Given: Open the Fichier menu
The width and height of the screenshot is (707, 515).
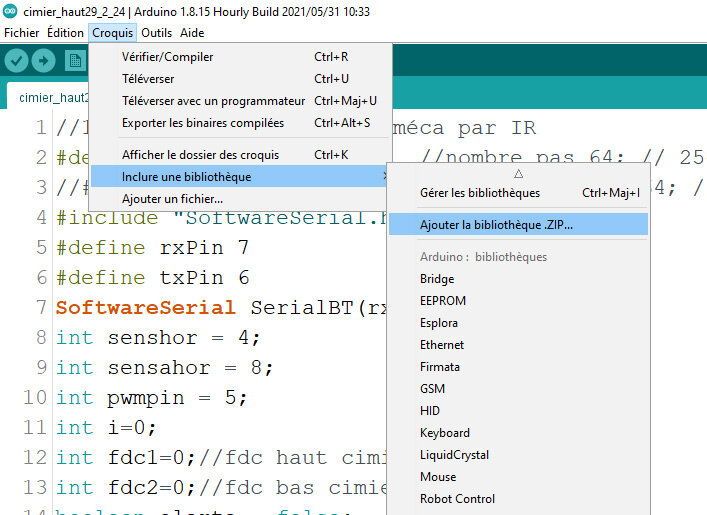Looking at the screenshot, I should (22, 33).
